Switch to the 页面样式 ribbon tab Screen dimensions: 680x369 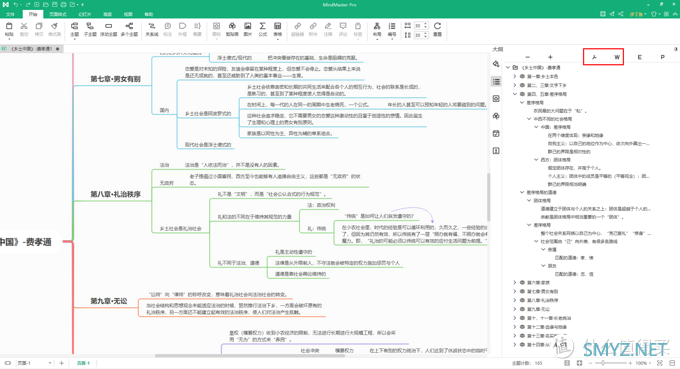(58, 14)
